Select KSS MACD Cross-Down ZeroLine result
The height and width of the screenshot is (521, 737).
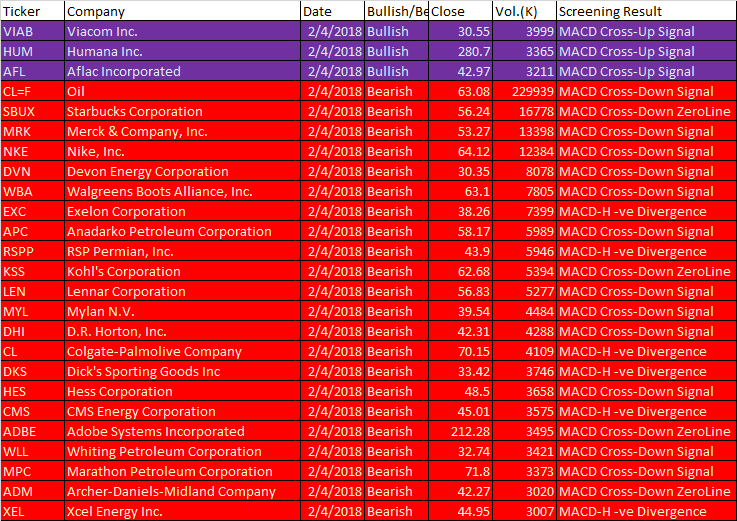646,271
